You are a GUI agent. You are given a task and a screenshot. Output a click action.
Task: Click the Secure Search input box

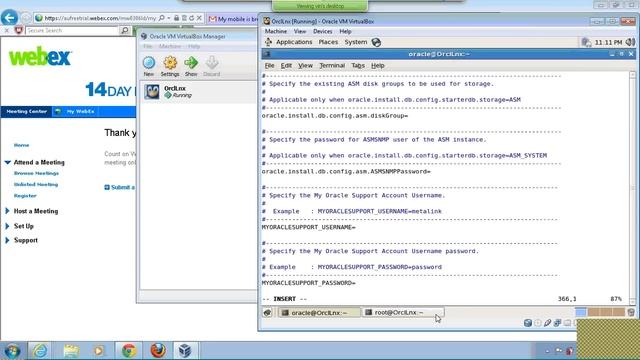point(72,31)
